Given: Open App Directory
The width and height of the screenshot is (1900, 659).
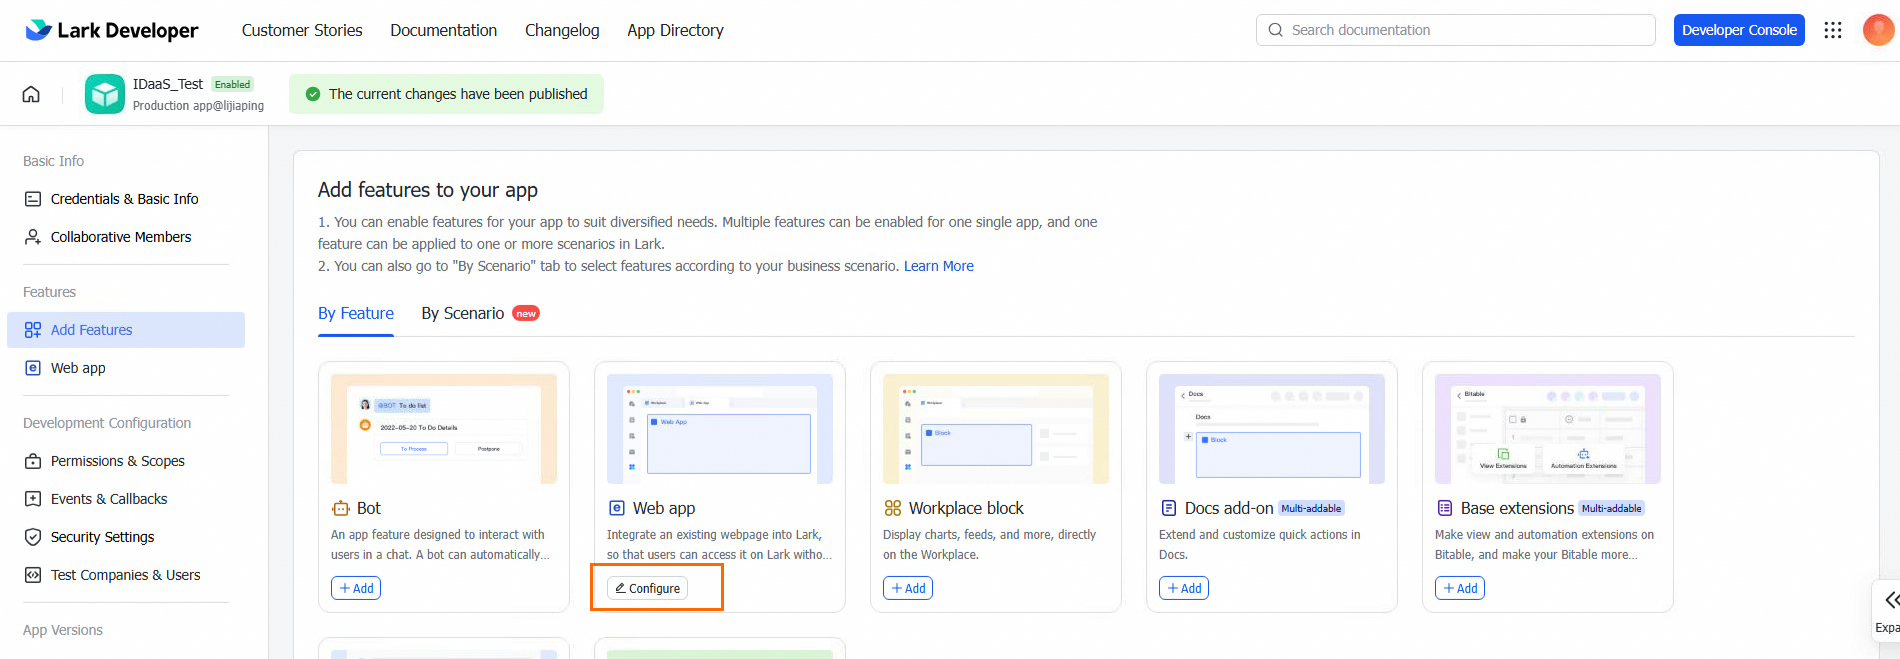Looking at the screenshot, I should click(x=676, y=30).
